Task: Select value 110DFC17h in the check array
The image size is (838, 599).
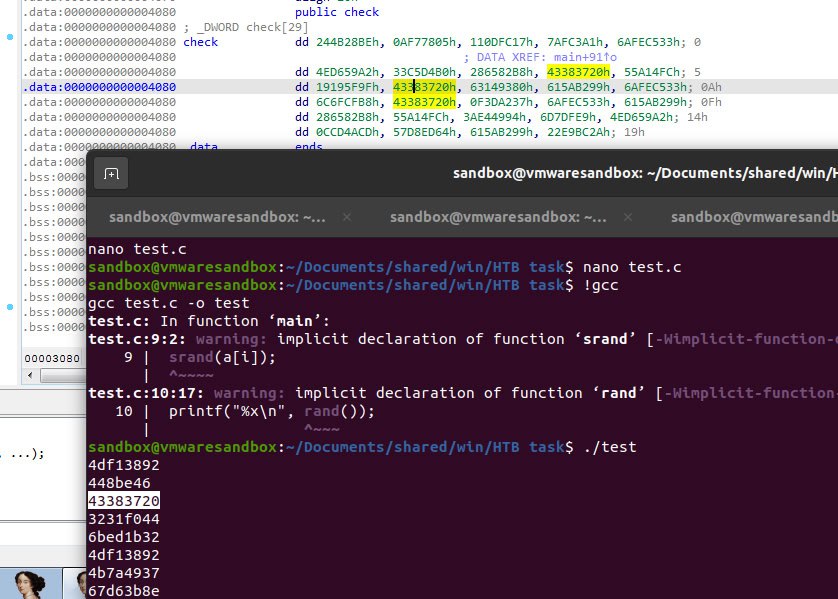Action: [x=501, y=42]
